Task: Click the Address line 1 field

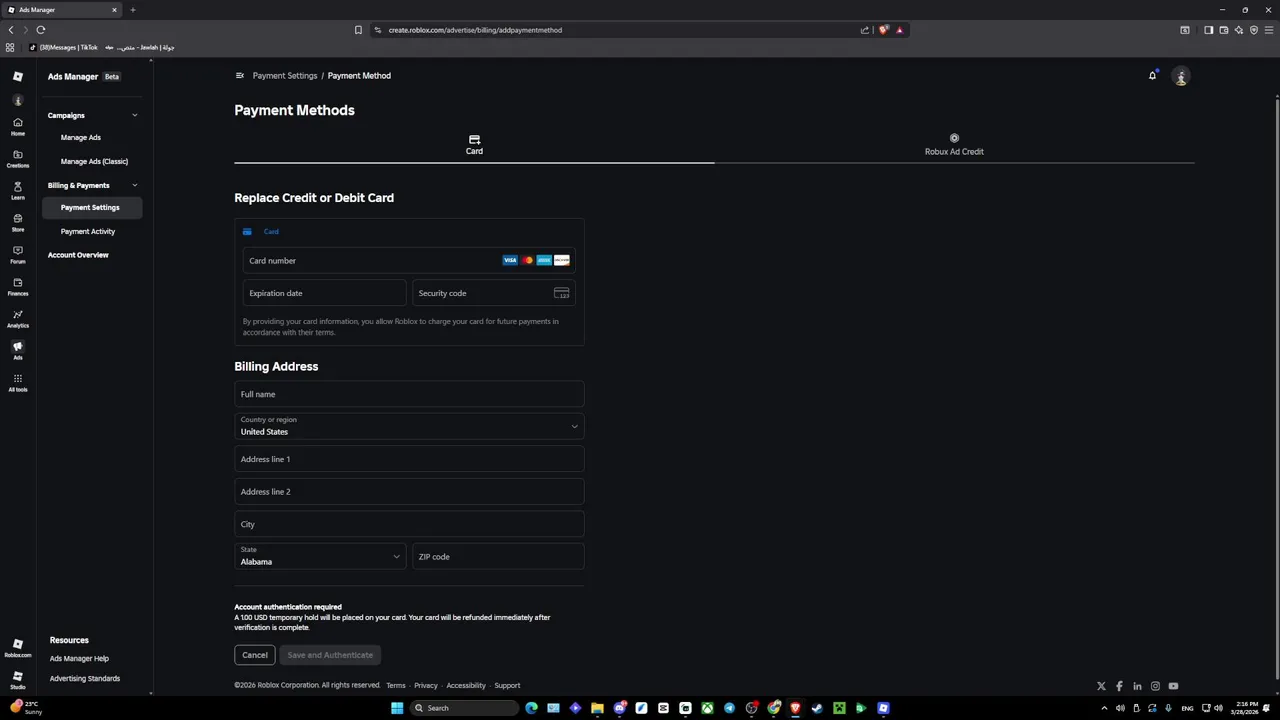Action: point(409,459)
